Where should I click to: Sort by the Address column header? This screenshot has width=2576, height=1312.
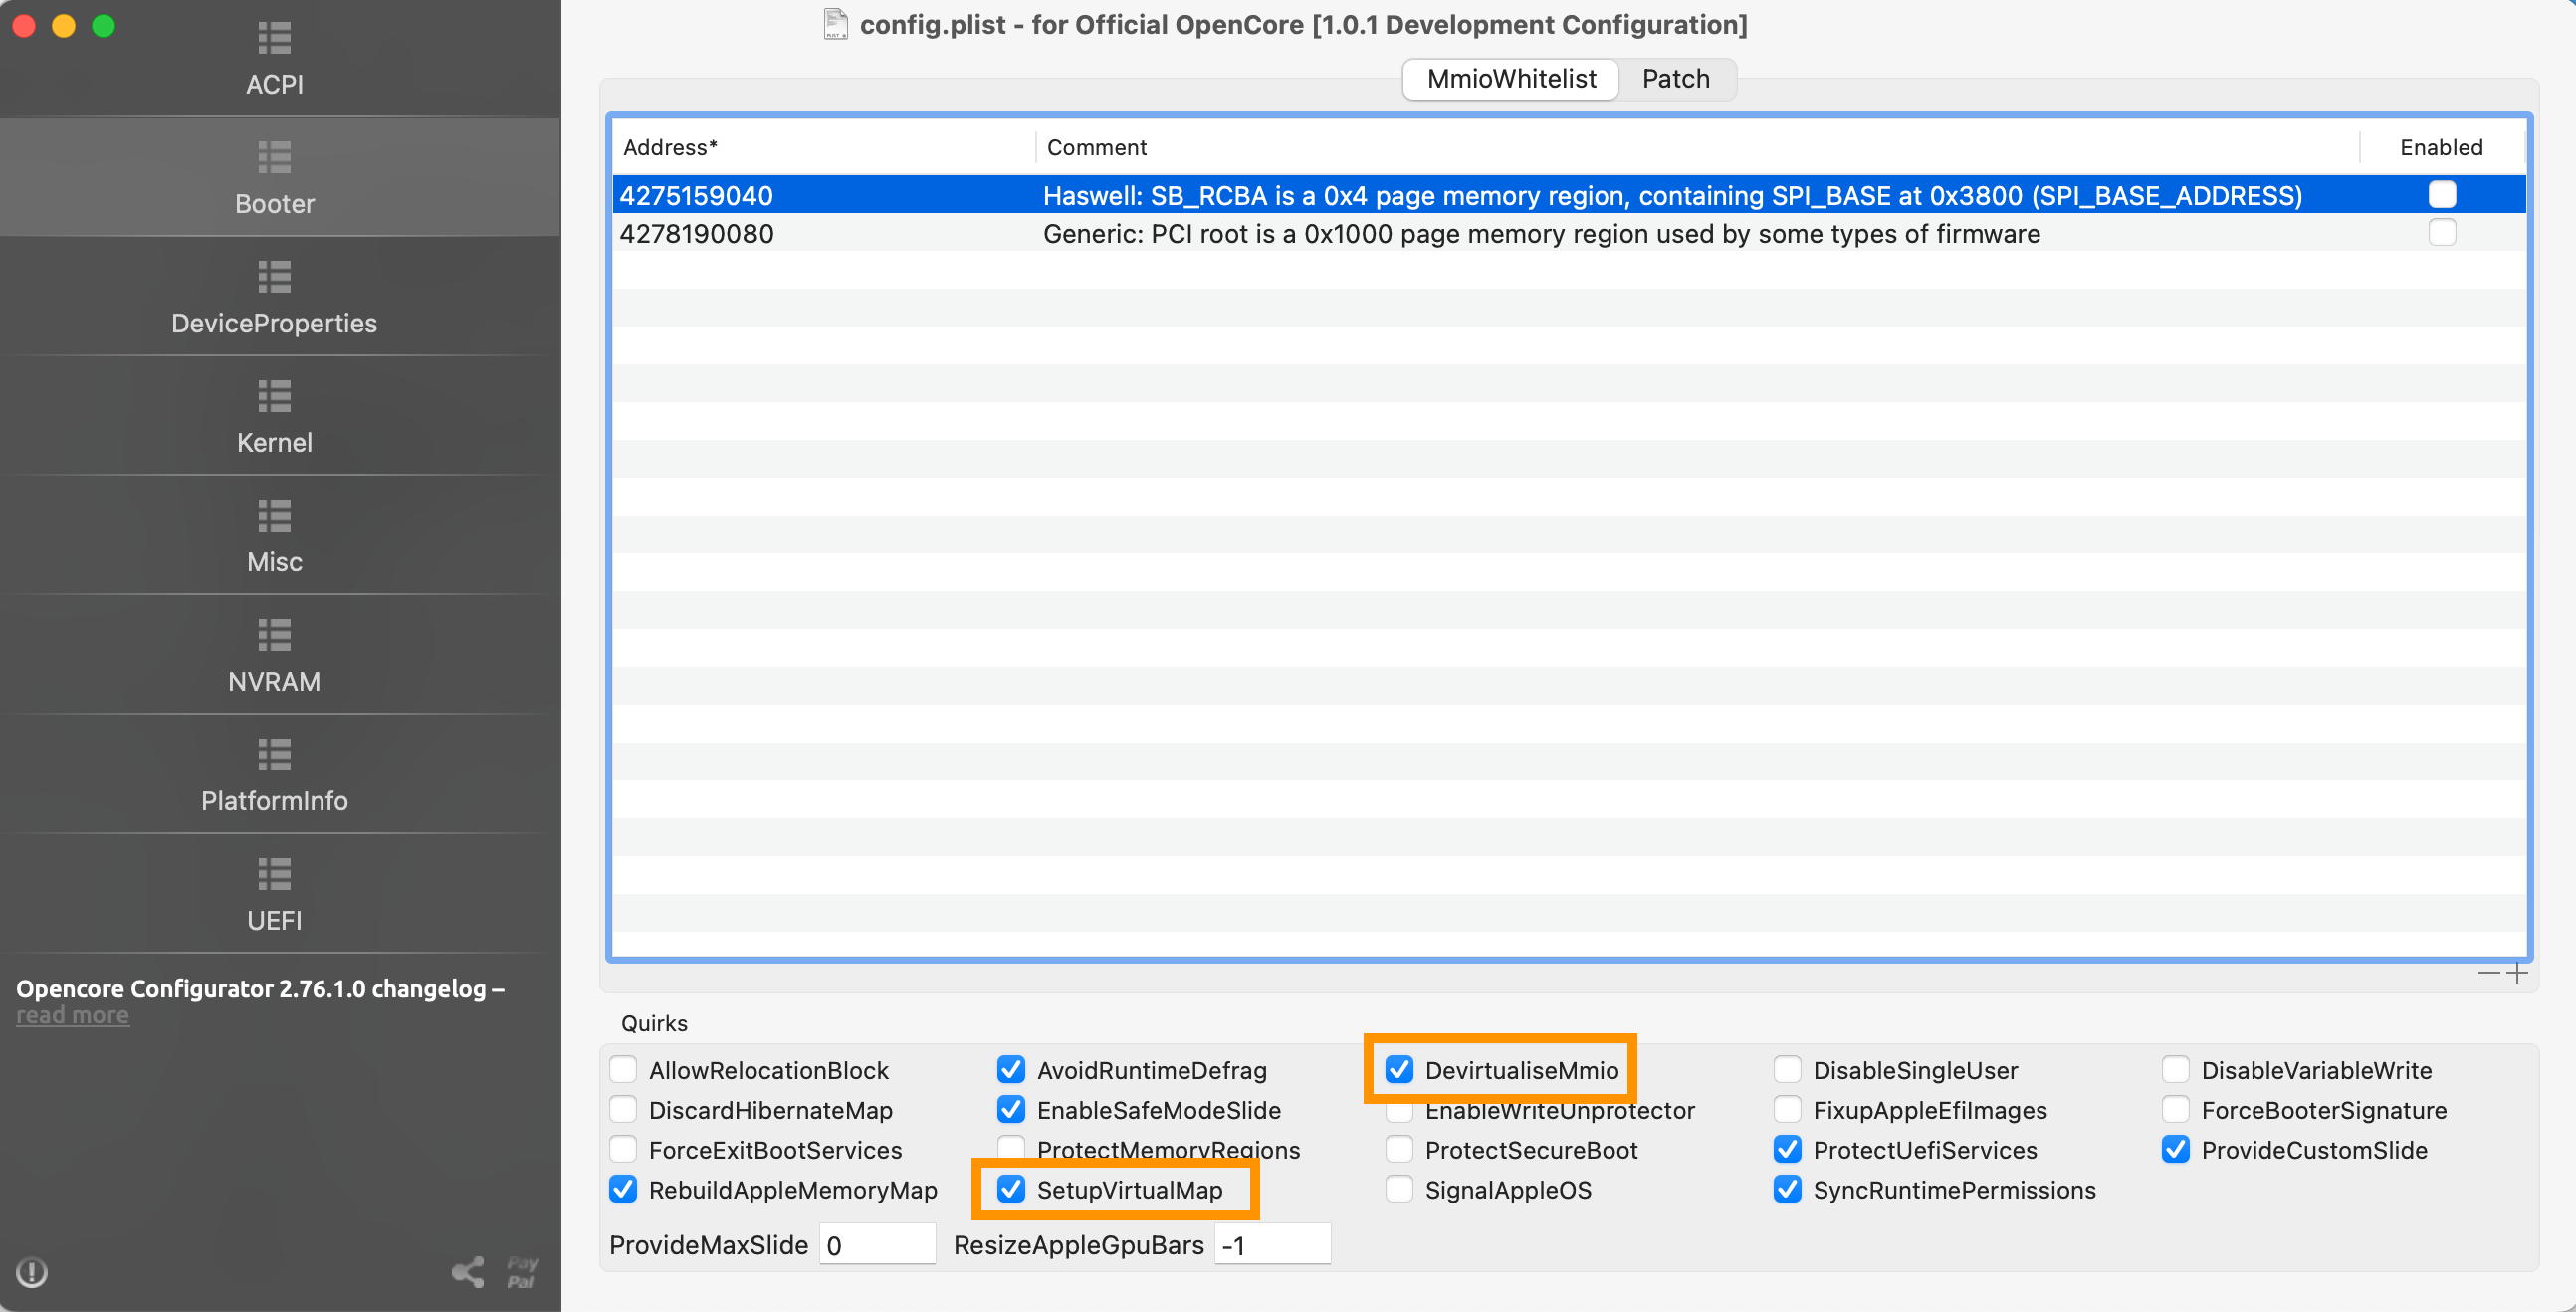pyautogui.click(x=824, y=147)
